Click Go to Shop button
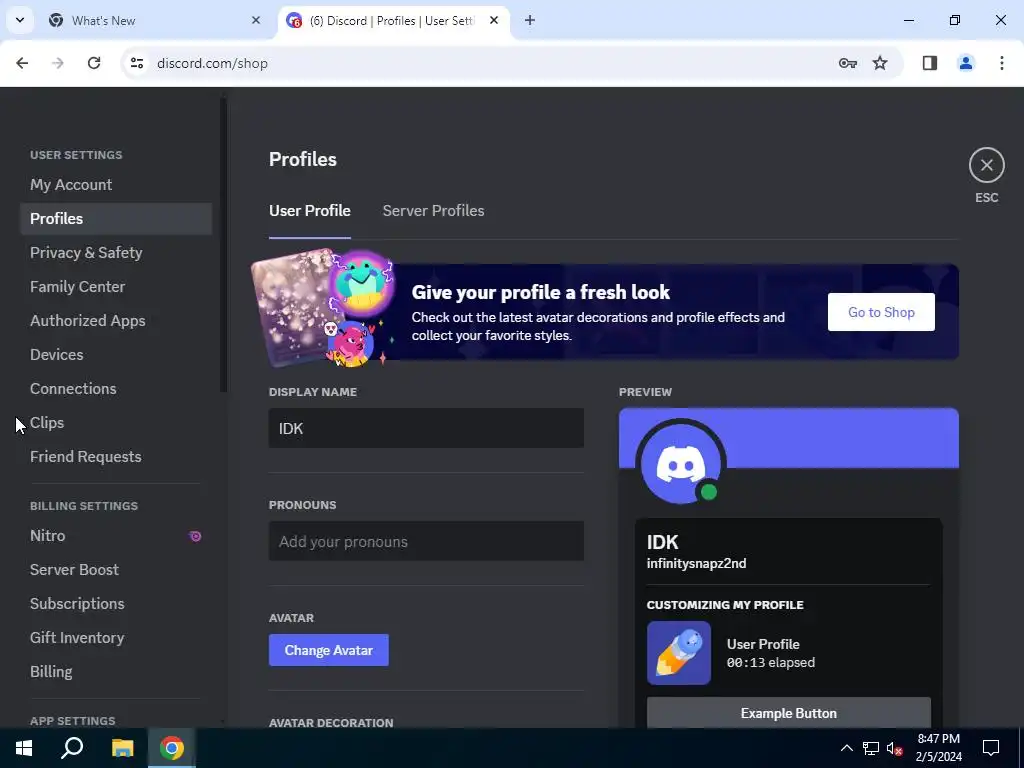Image resolution: width=1024 pixels, height=768 pixels. click(x=881, y=312)
